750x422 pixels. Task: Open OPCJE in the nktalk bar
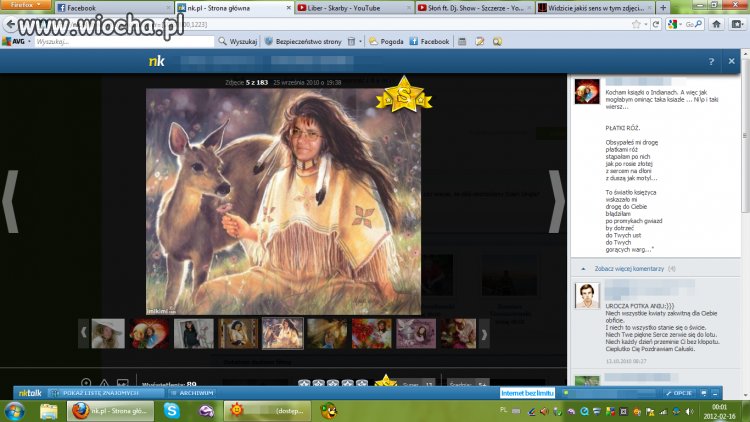(678, 393)
